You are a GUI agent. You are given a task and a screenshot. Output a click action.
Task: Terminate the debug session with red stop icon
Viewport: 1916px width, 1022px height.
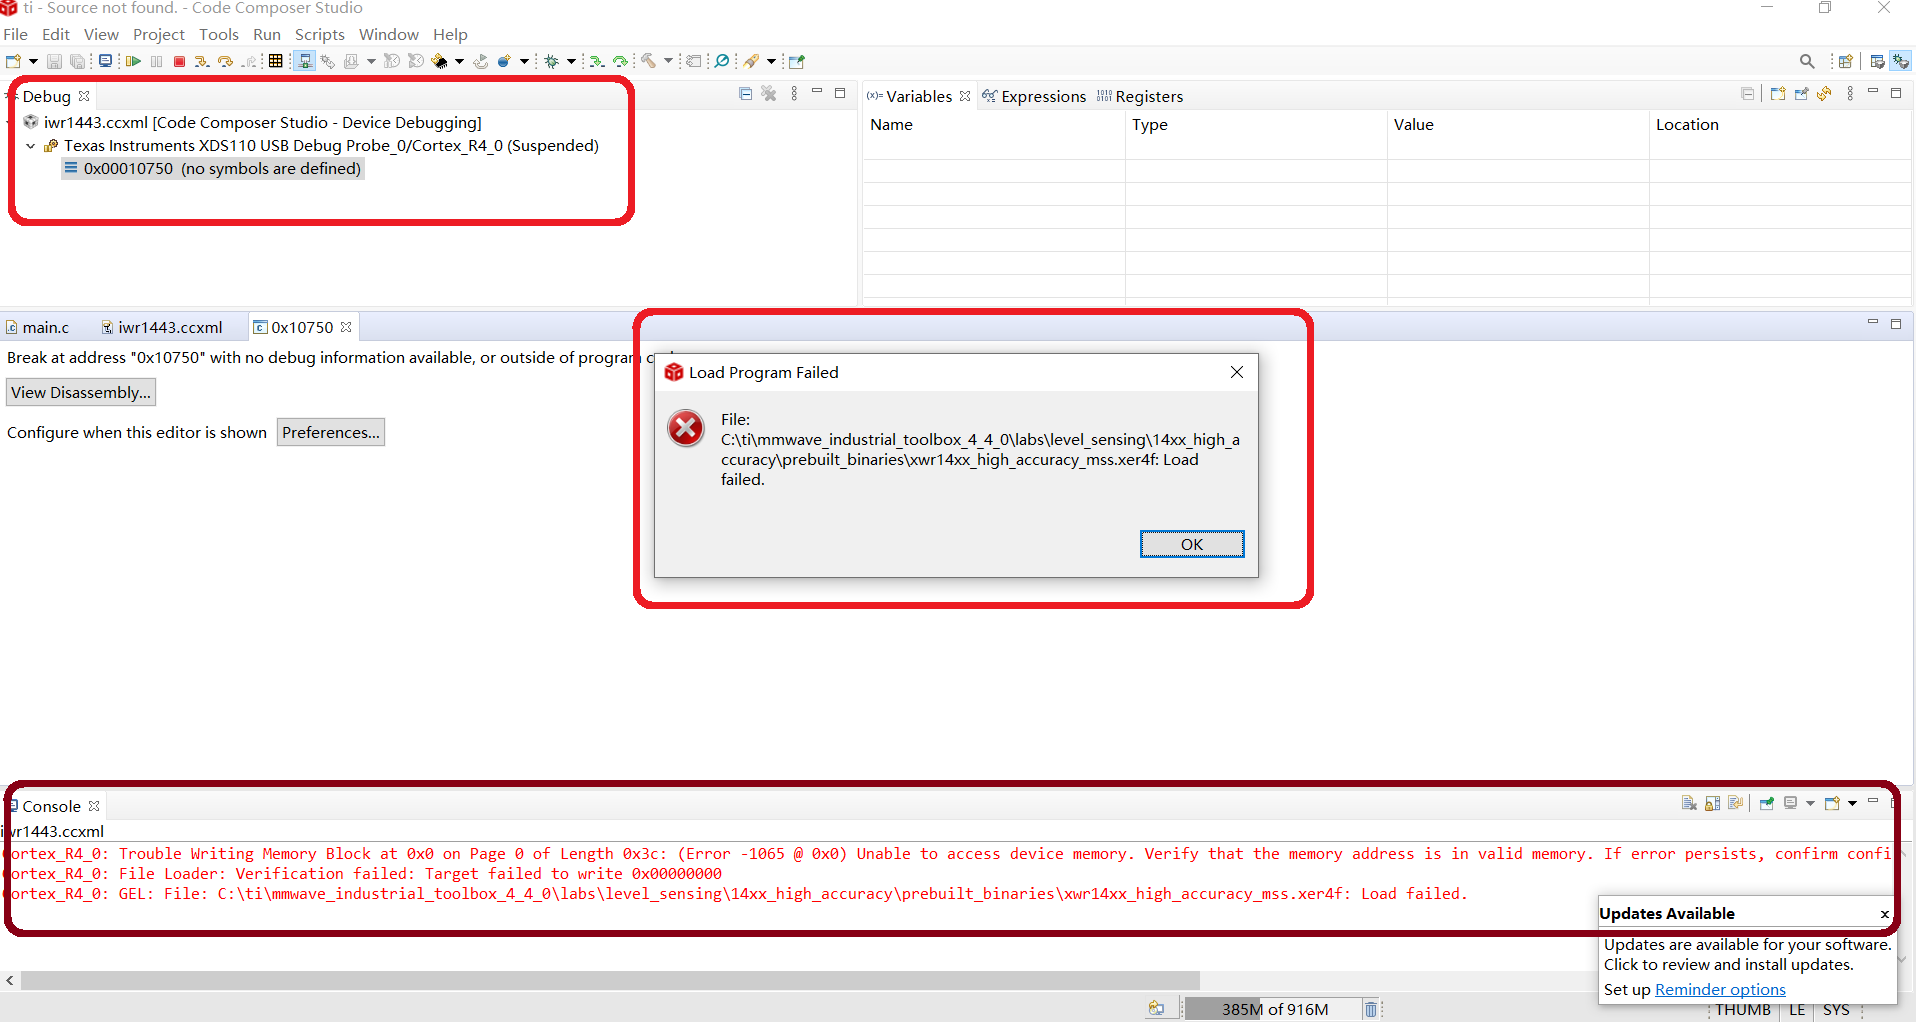179,61
